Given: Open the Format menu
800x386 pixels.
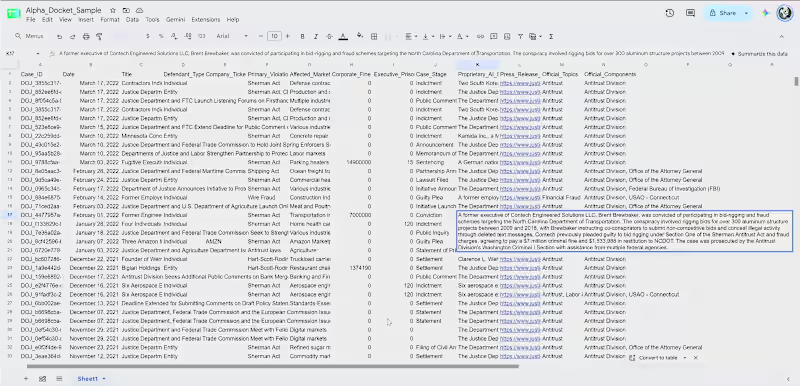Looking at the screenshot, I should click(x=110, y=20).
